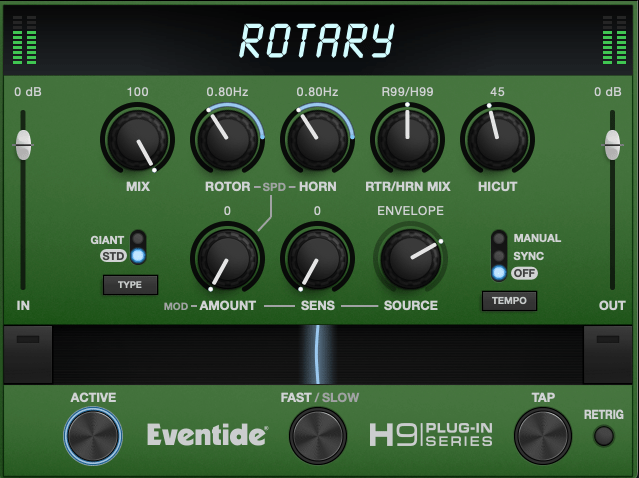The width and height of the screenshot is (639, 478).
Task: Click the HICUT knob
Action: pyautogui.click(x=497, y=141)
